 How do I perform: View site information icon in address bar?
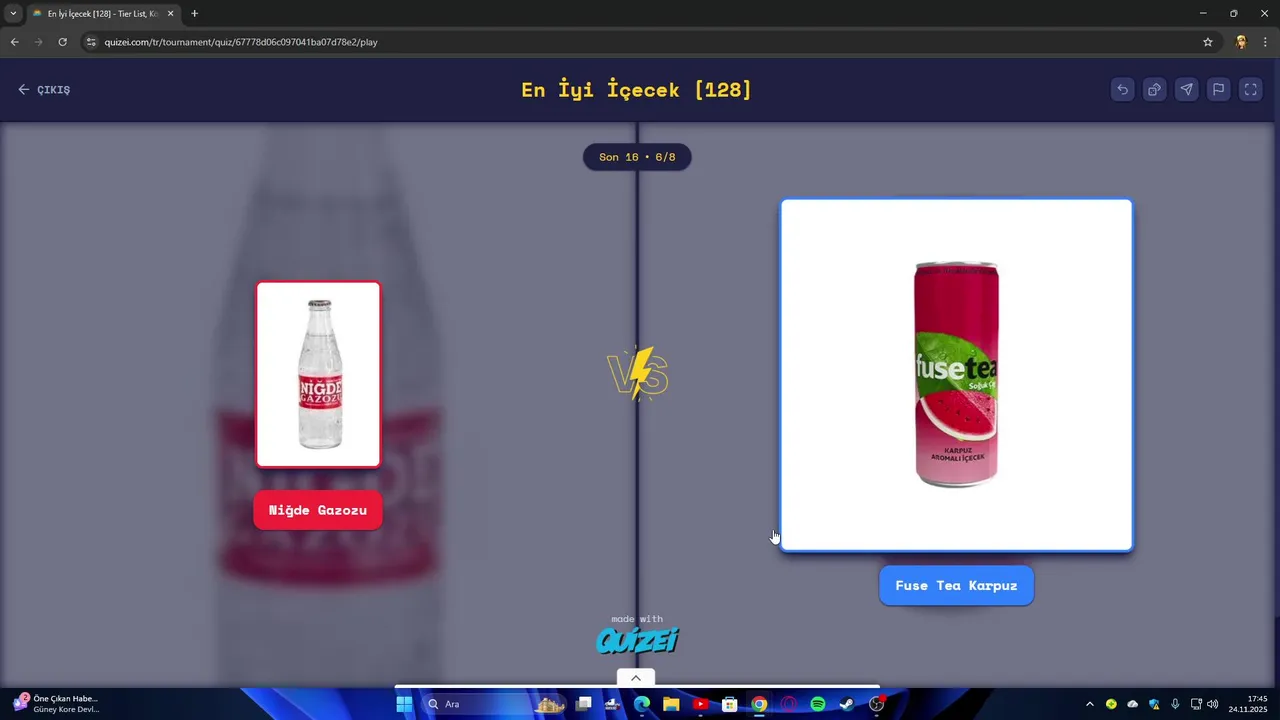click(91, 42)
